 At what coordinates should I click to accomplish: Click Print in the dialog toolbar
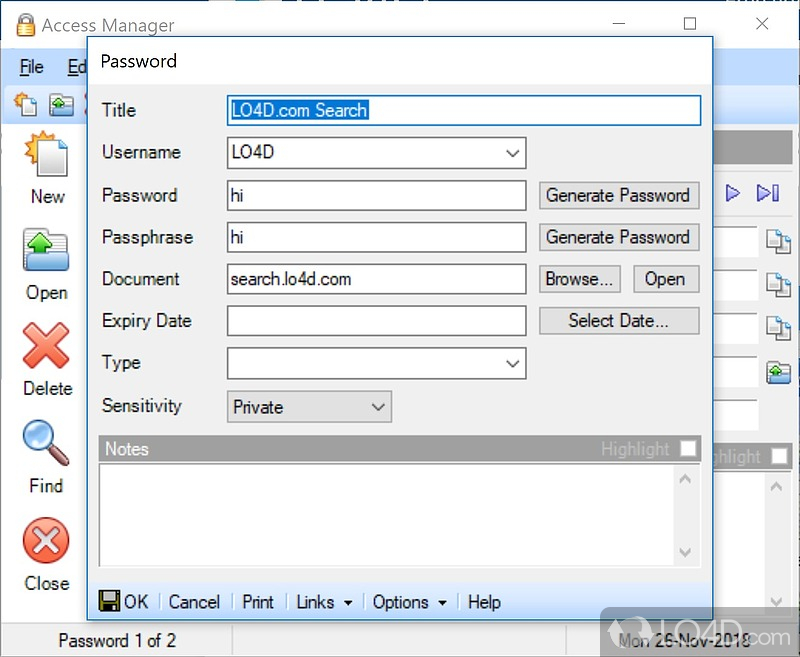pyautogui.click(x=258, y=602)
